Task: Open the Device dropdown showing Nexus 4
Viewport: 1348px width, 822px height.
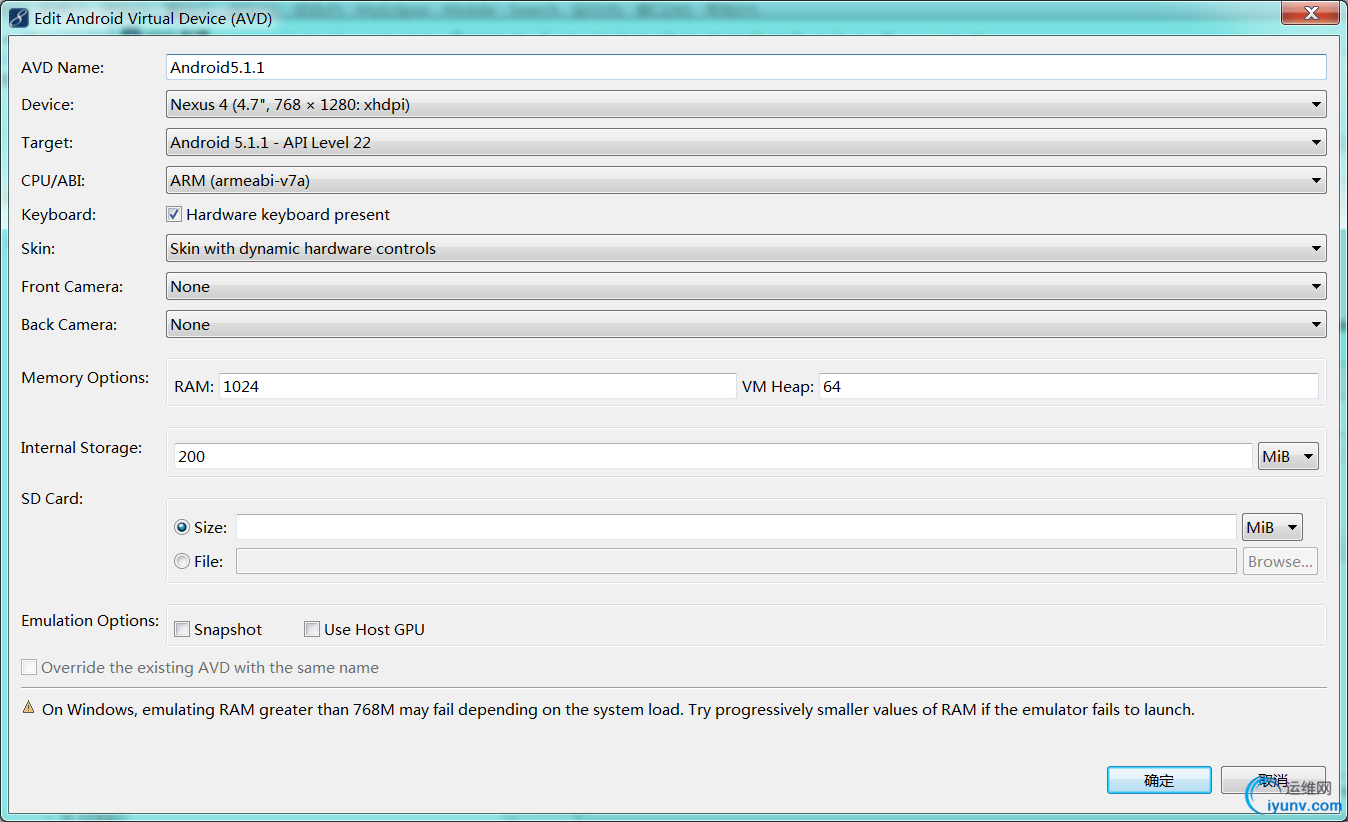Action: [x=746, y=104]
